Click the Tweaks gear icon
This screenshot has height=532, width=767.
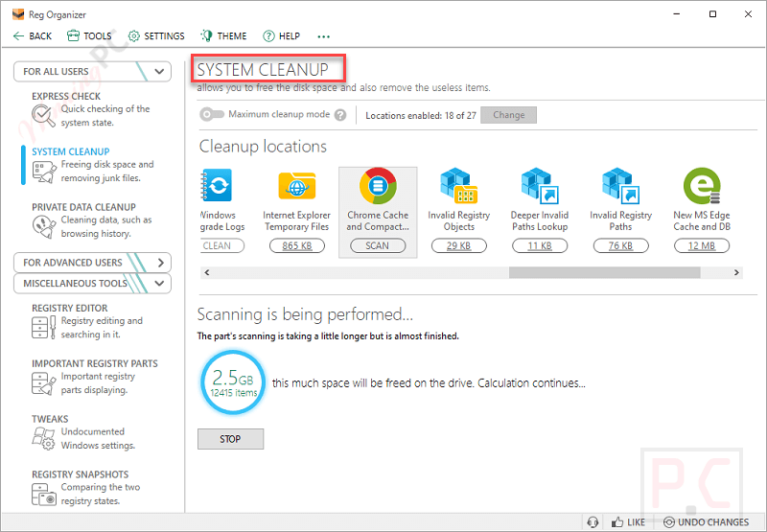(44, 439)
